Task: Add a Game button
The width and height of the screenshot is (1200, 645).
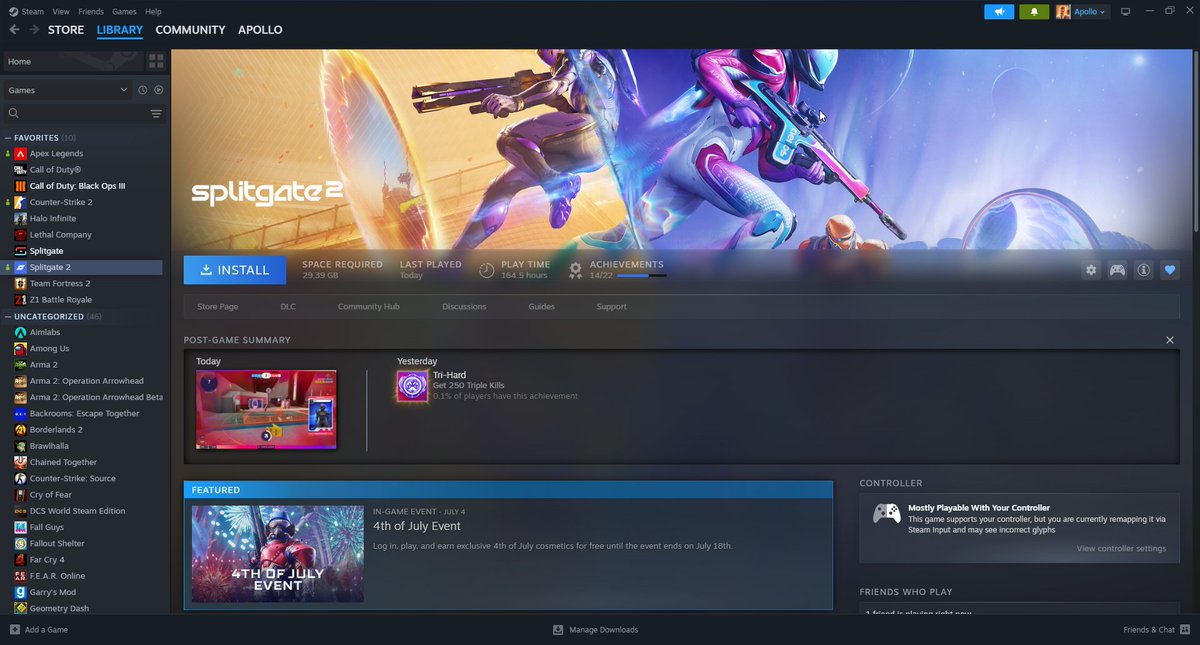Action: (39, 630)
